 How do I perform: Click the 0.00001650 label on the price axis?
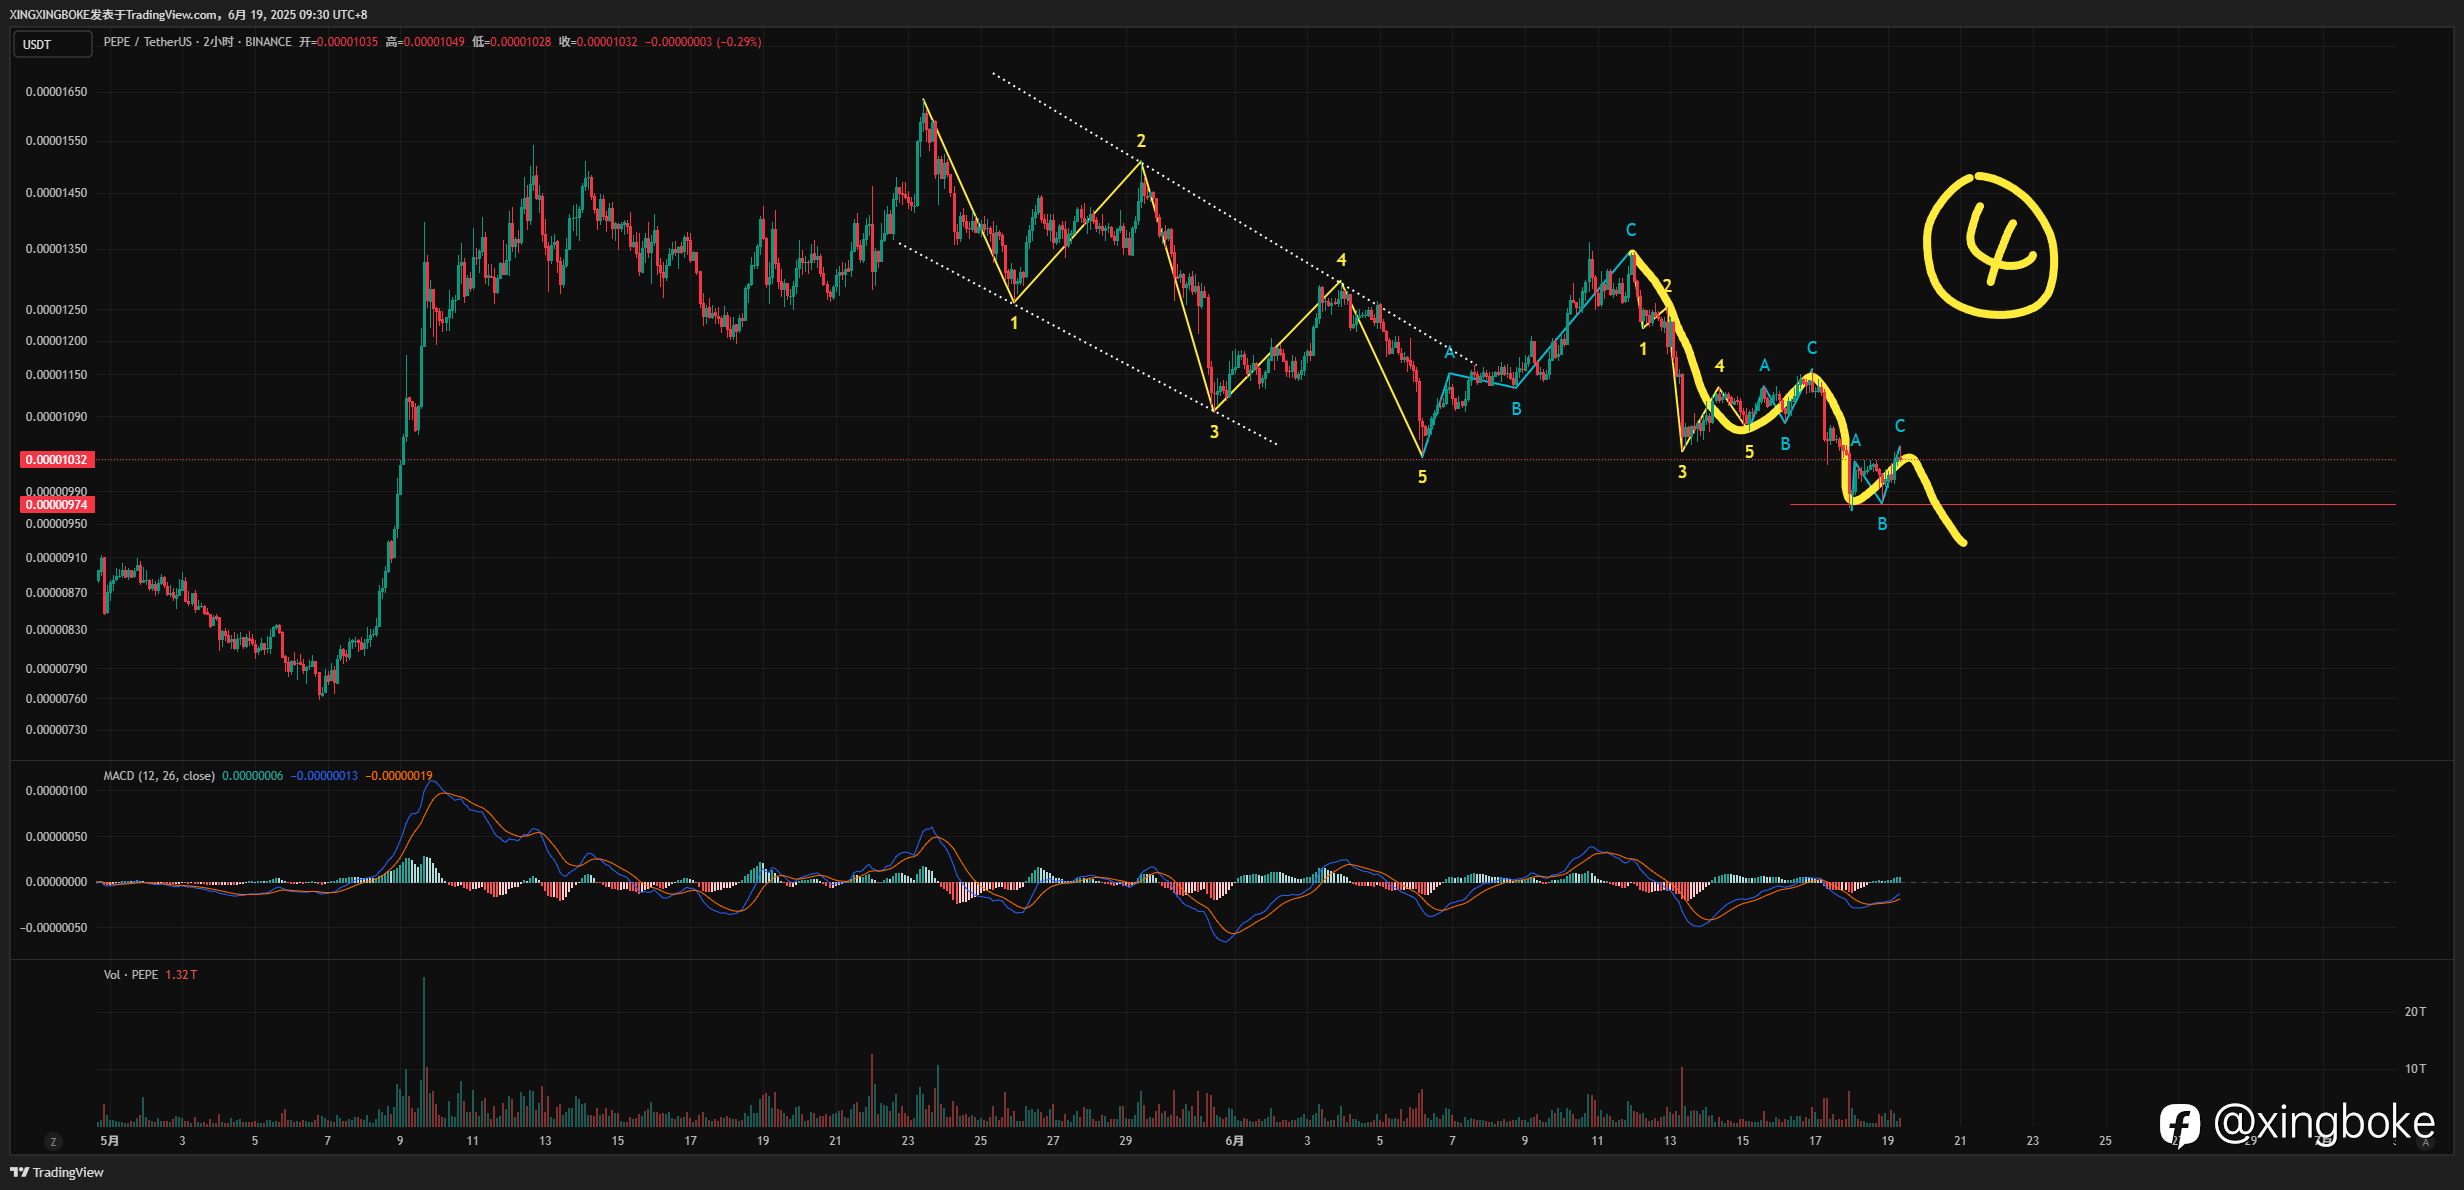[56, 92]
